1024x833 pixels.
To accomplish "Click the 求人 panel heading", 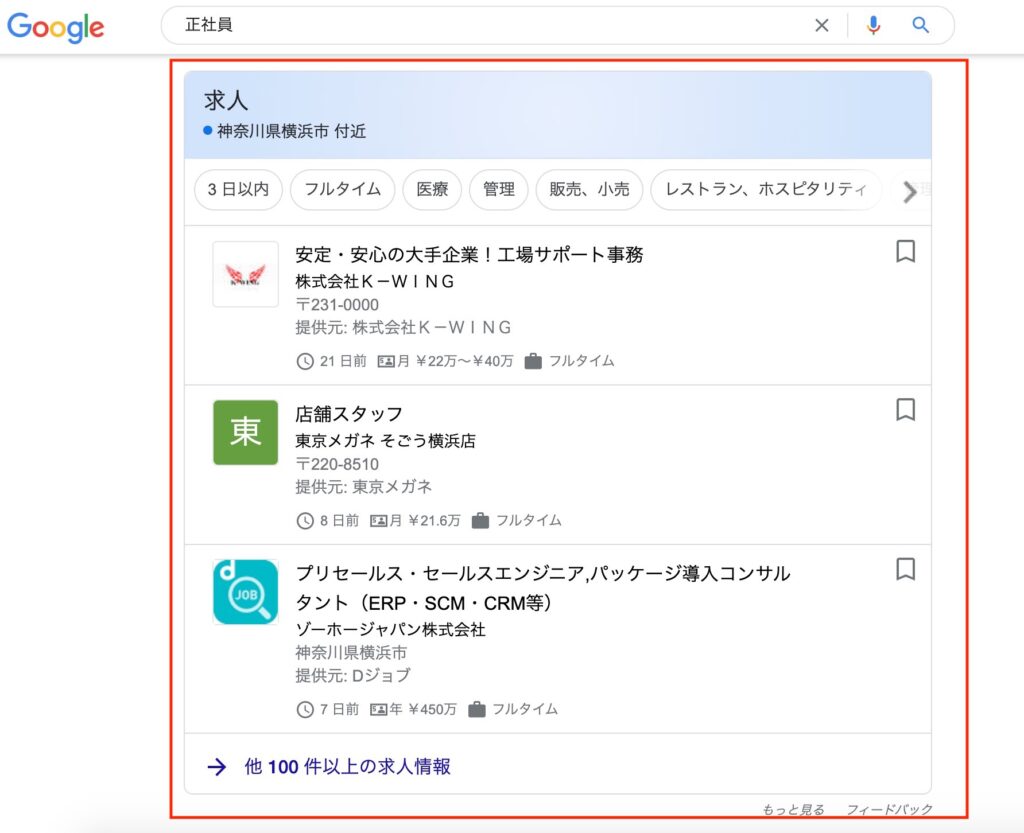I will point(226,101).
